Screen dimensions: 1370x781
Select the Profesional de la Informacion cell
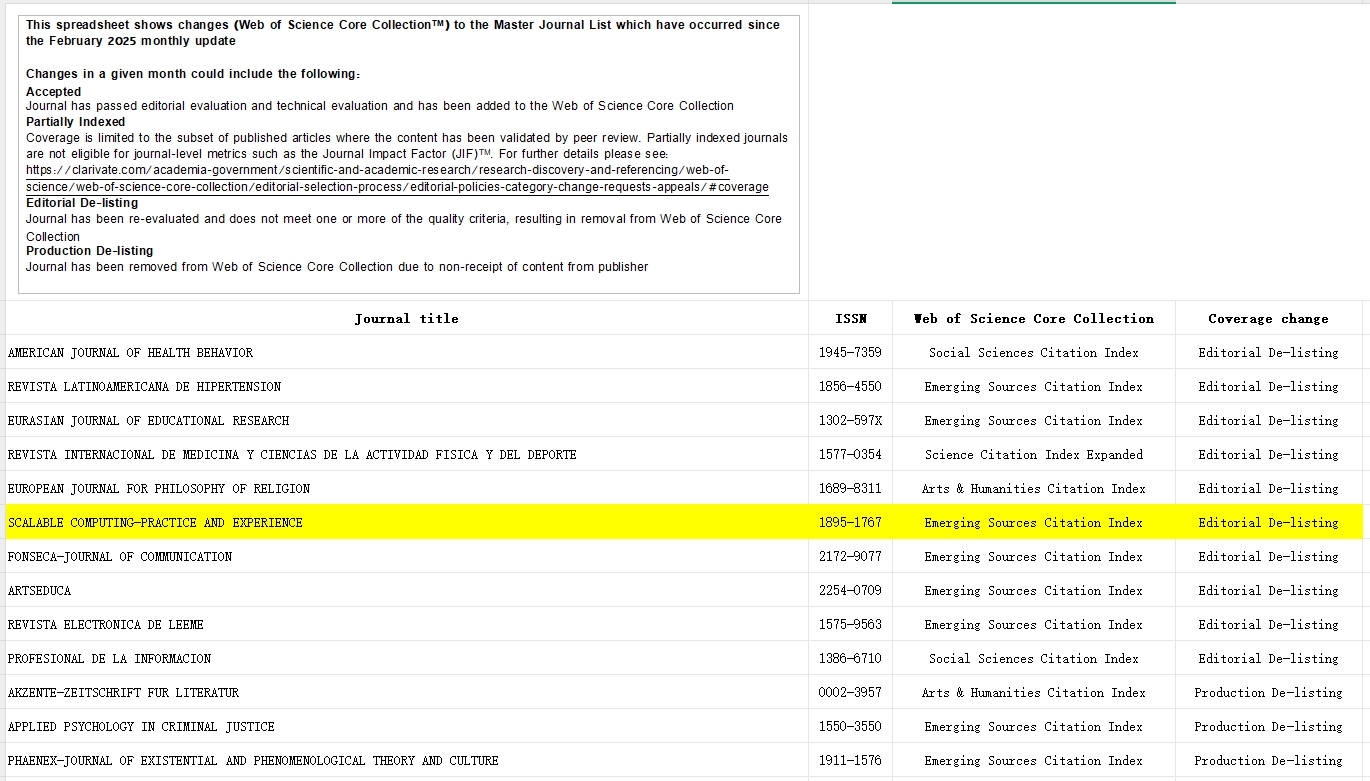tap(407, 658)
